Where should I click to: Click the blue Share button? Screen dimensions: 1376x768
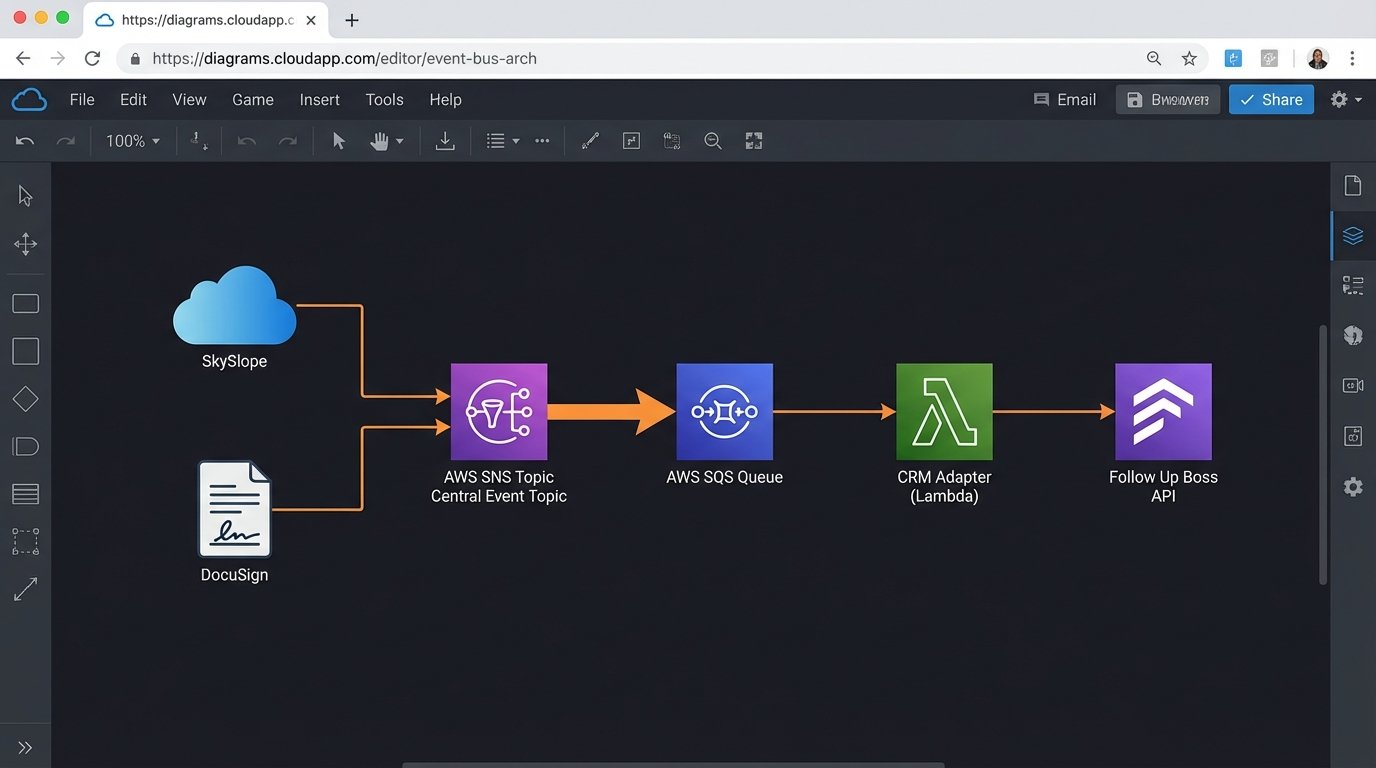tap(1271, 100)
